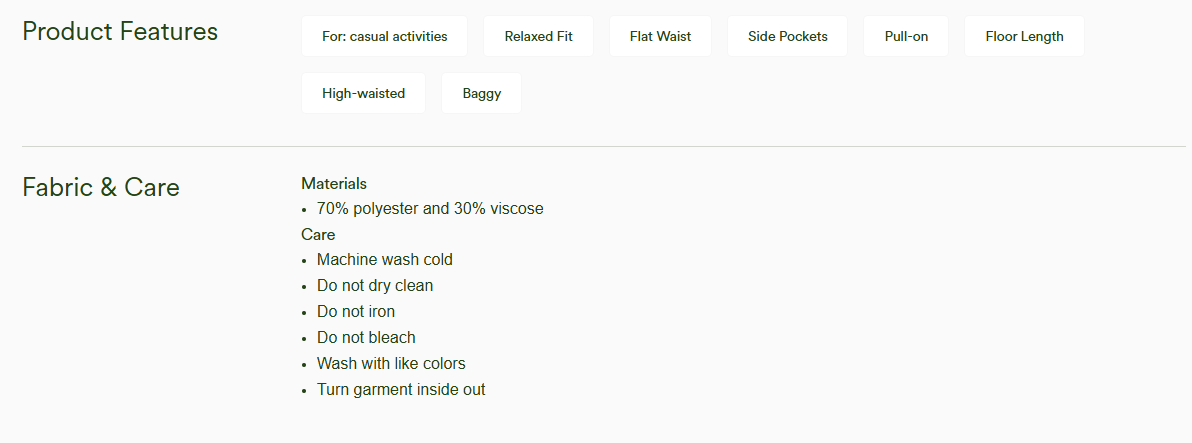Click the divider line below Product Features

604,146
